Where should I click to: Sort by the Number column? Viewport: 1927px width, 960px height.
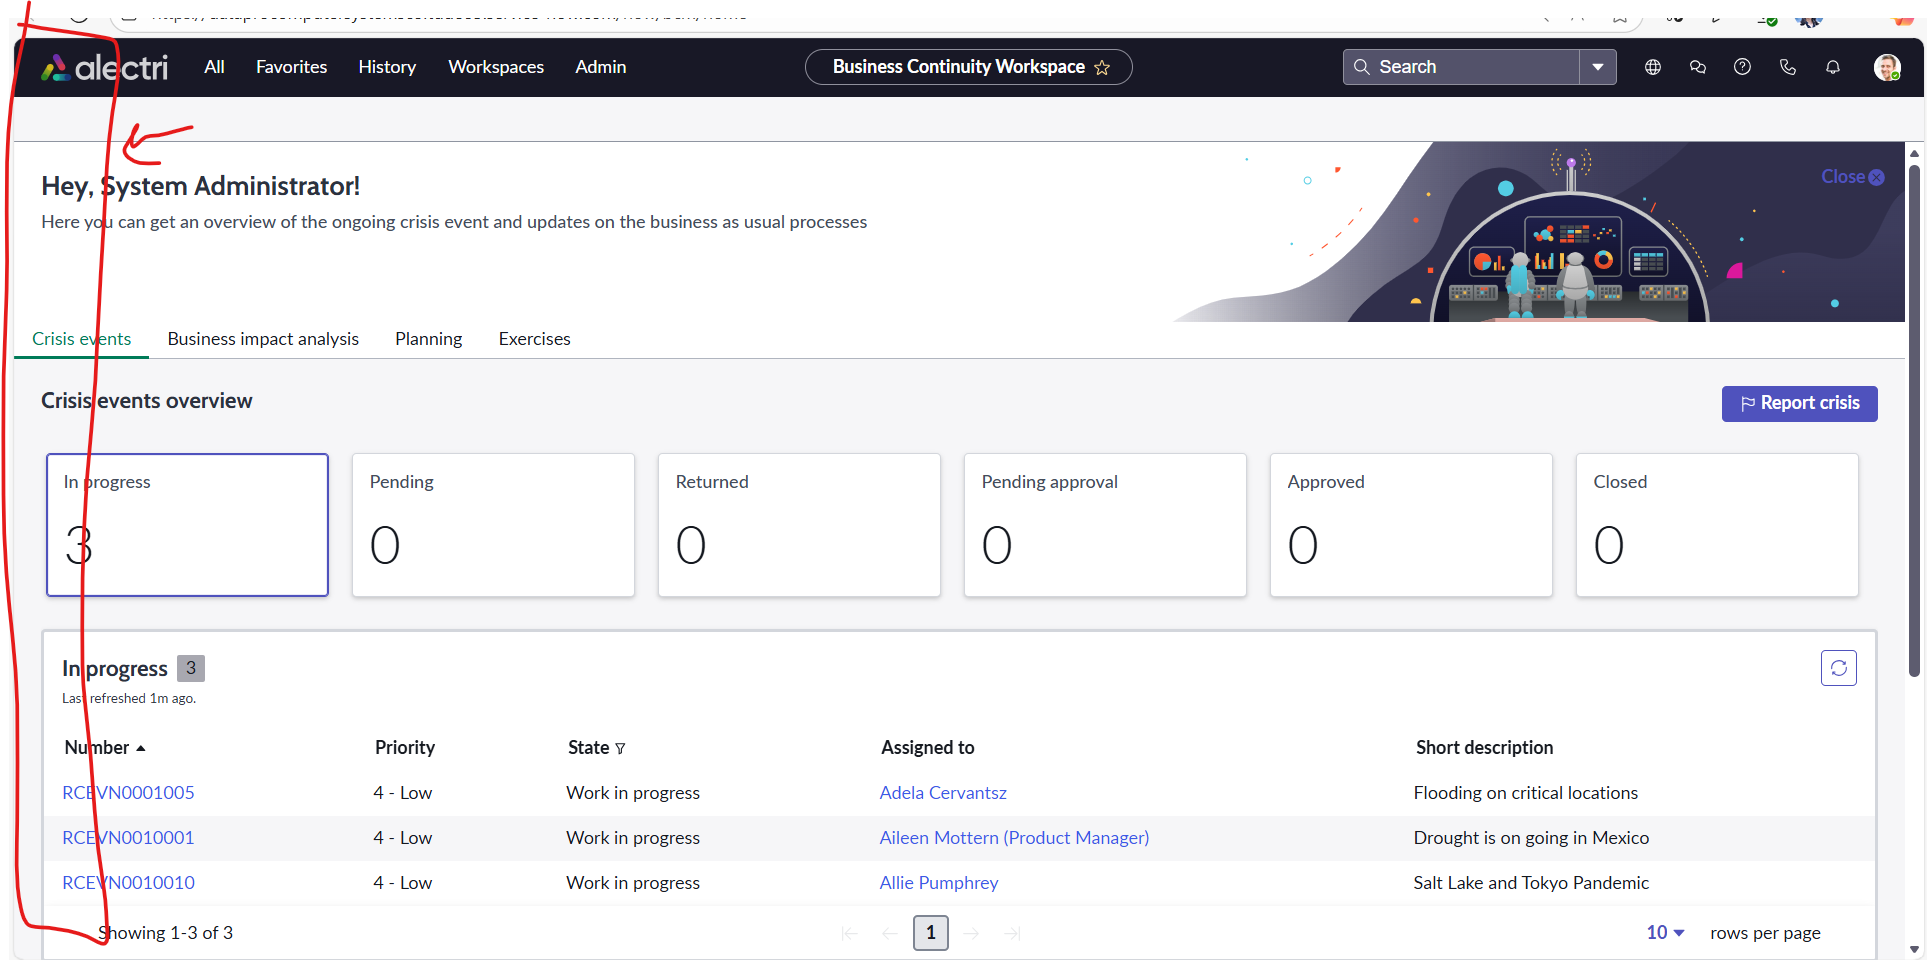(105, 748)
